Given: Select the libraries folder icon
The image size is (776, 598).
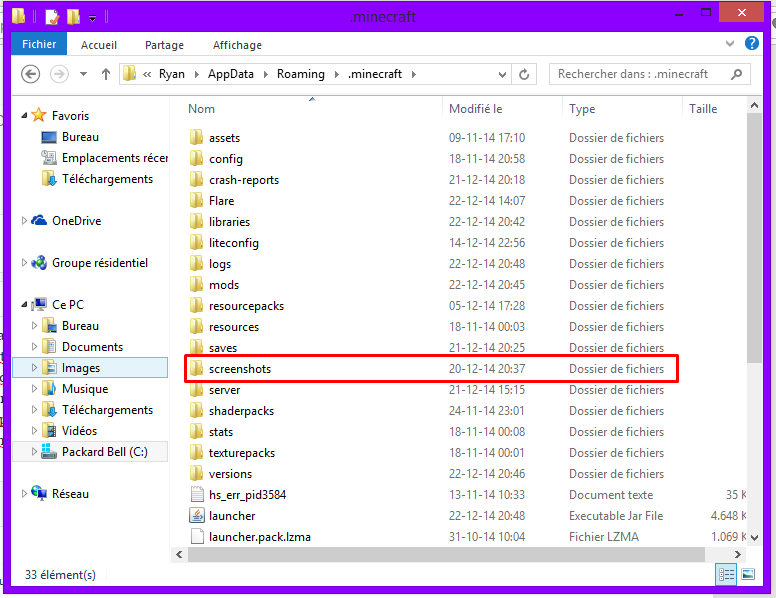Looking at the screenshot, I should point(197,221).
